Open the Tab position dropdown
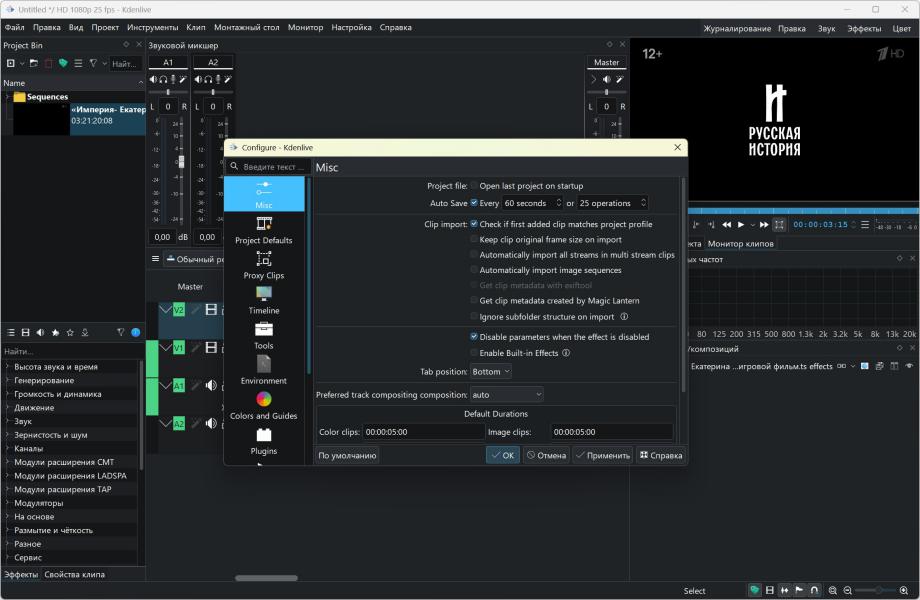This screenshot has width=920, height=600. pyautogui.click(x=490, y=372)
